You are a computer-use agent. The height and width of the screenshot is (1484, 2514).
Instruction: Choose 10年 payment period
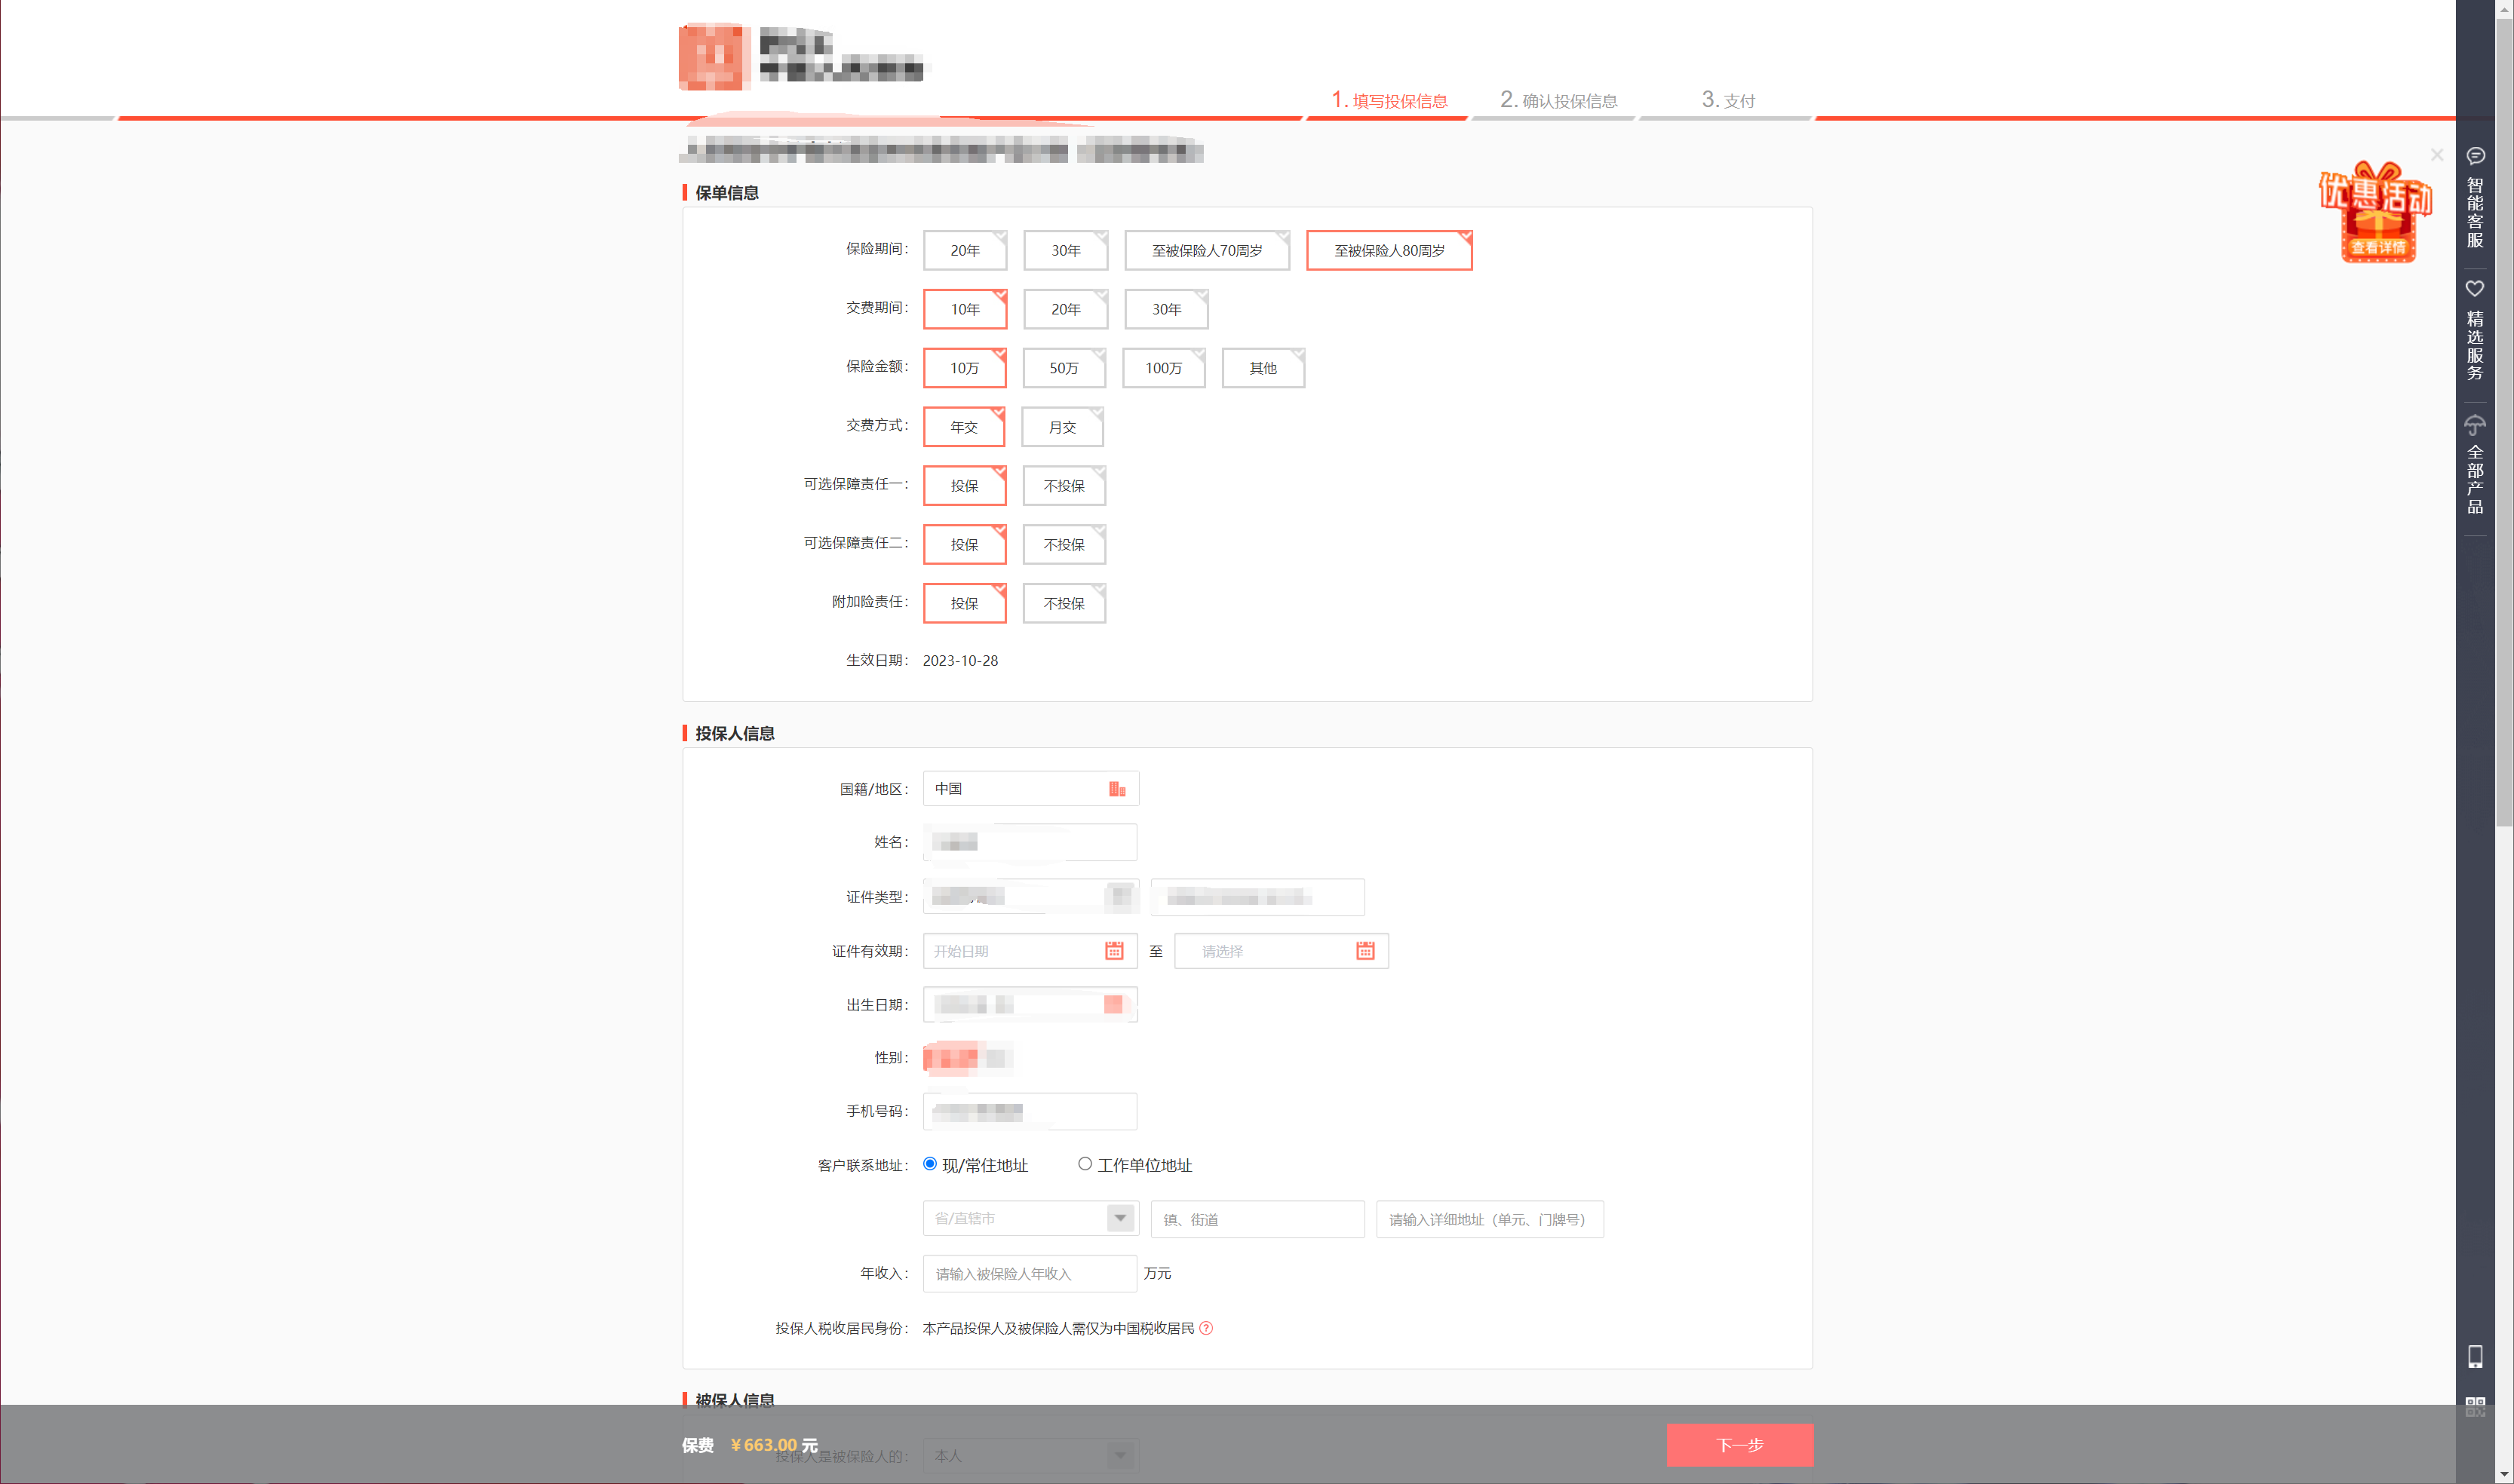point(965,309)
